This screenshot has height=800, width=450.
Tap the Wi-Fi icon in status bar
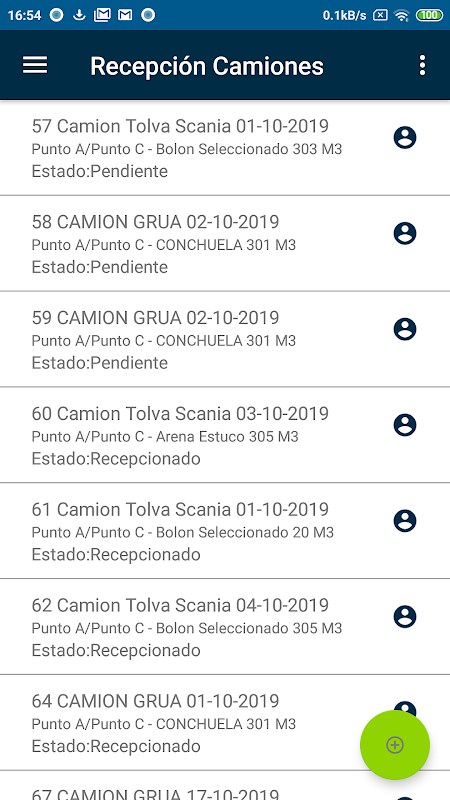[x=402, y=15]
